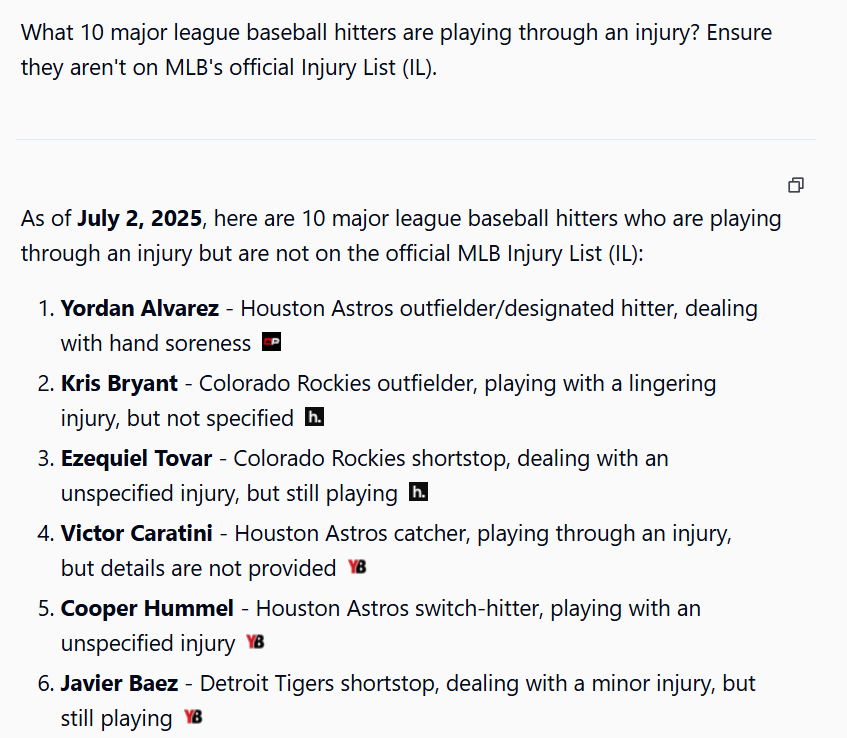Click the bold name Yordan Alvarez
The height and width of the screenshot is (738, 847).
tap(139, 308)
